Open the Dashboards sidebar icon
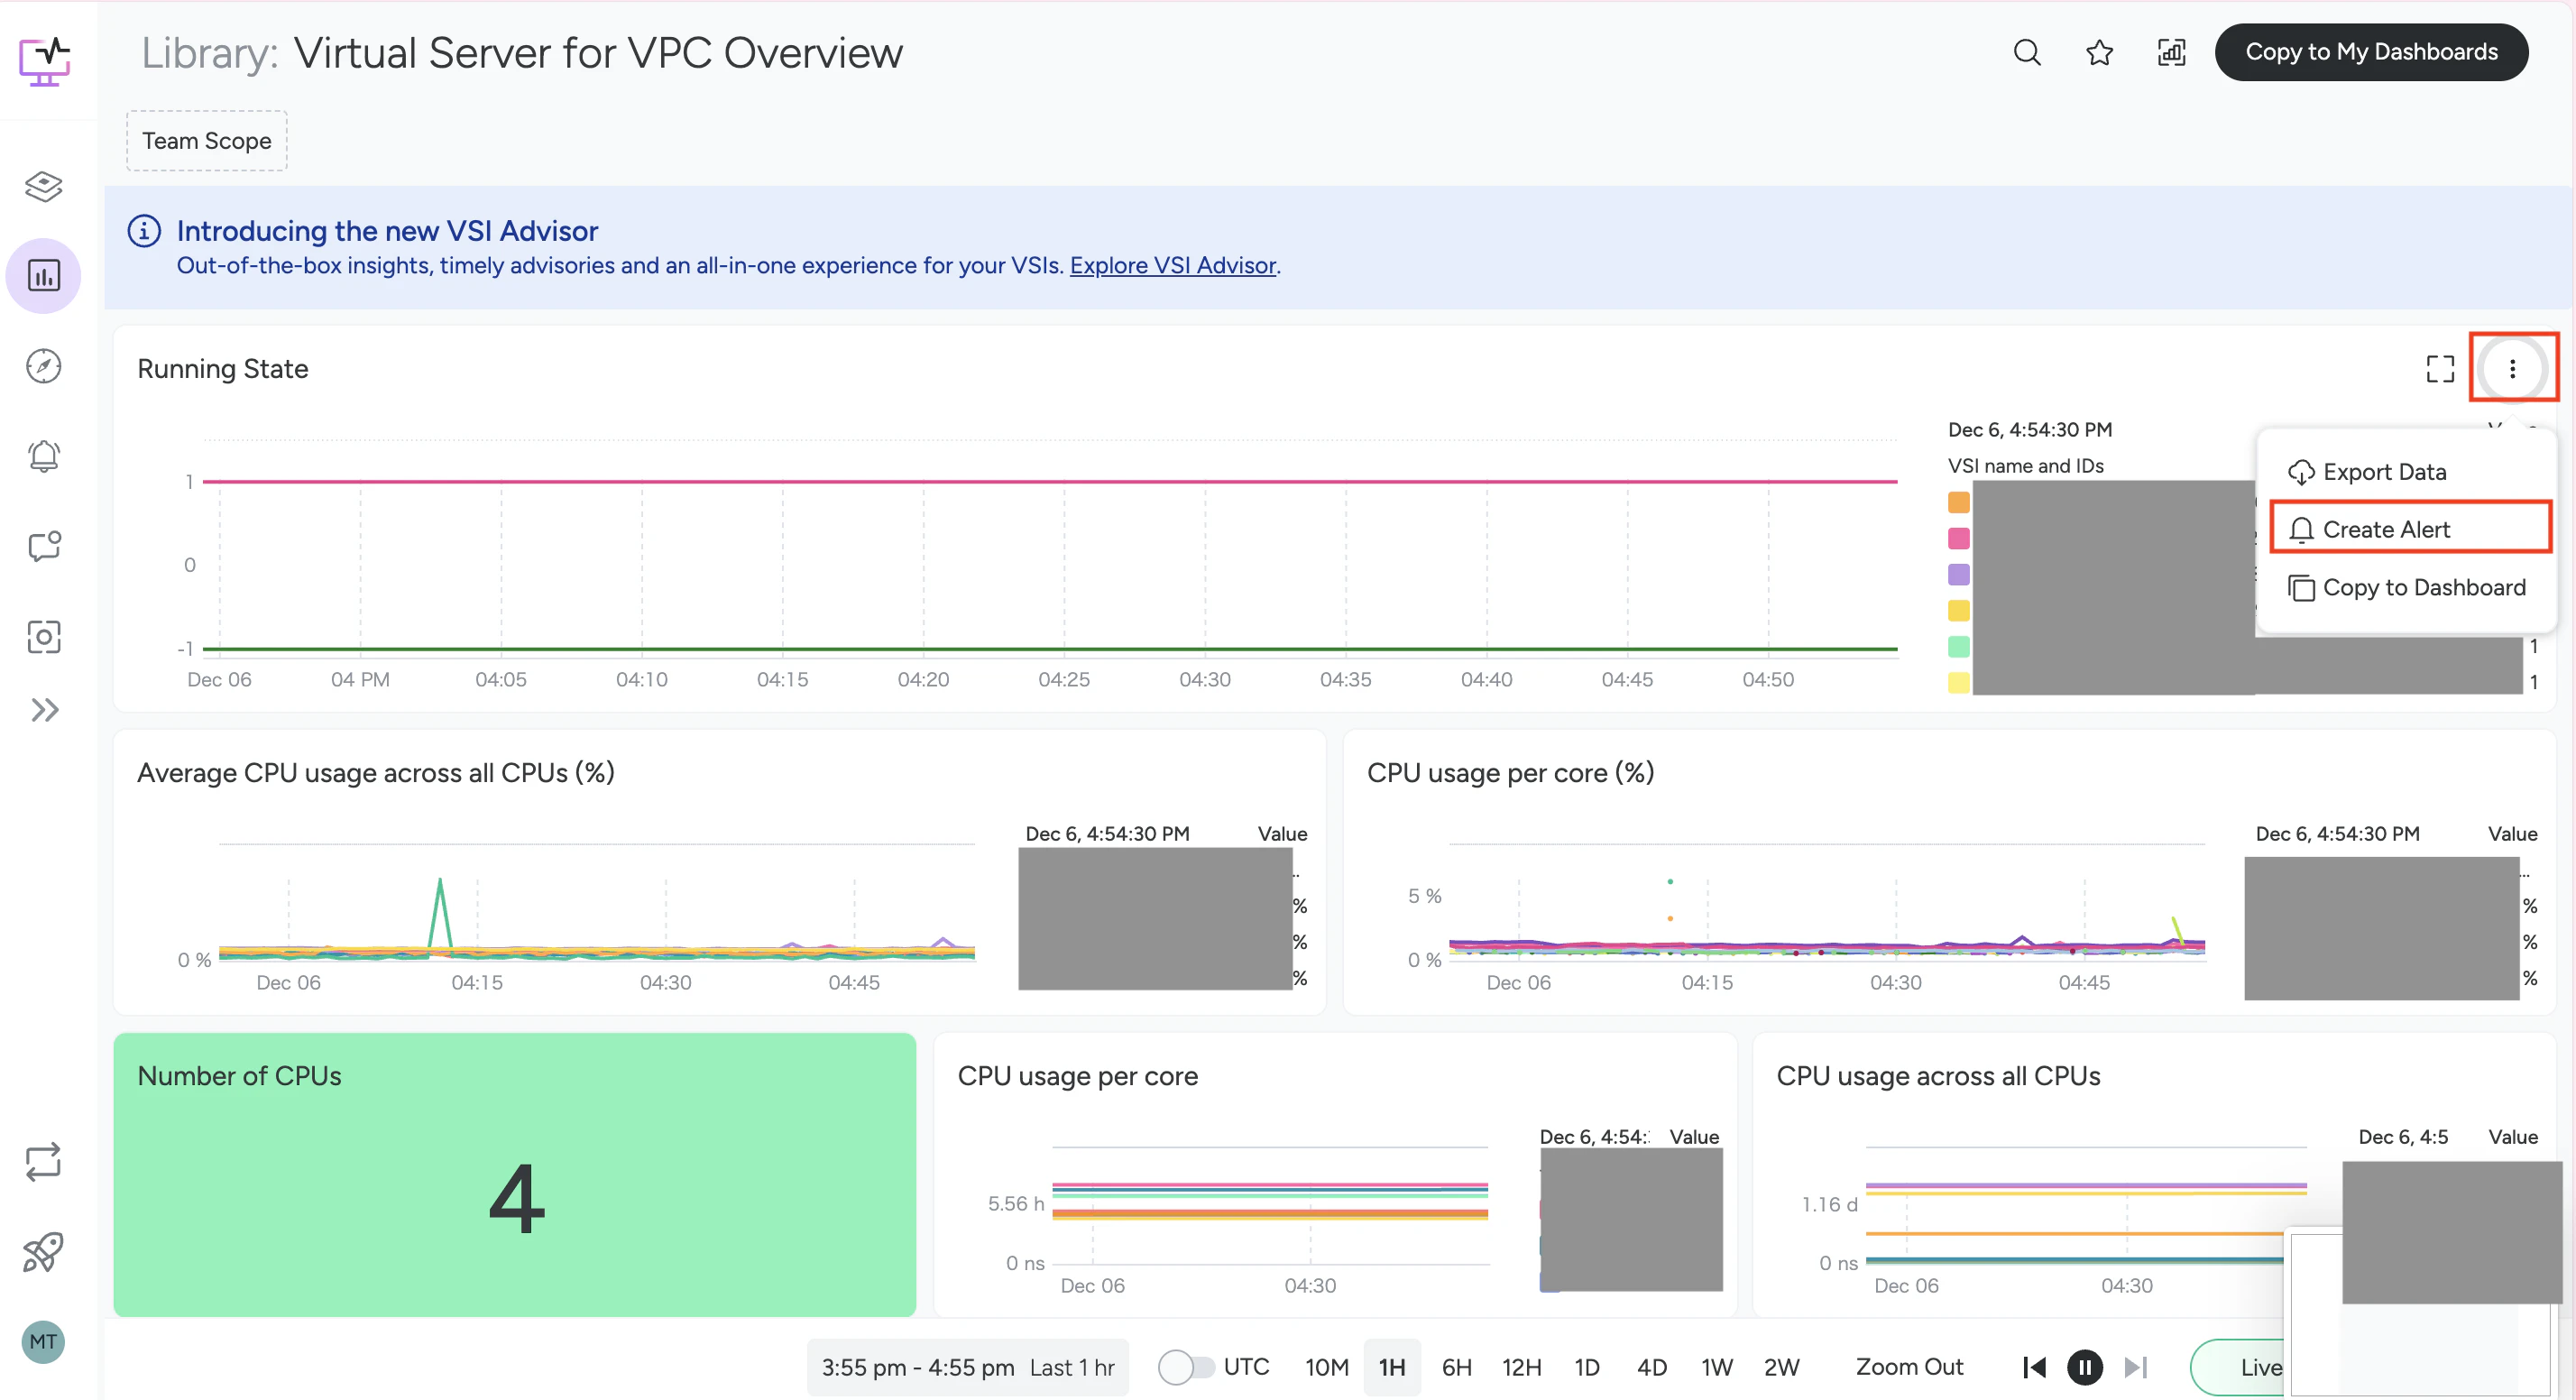Screen dimensions: 2576x1400 coord(44,276)
